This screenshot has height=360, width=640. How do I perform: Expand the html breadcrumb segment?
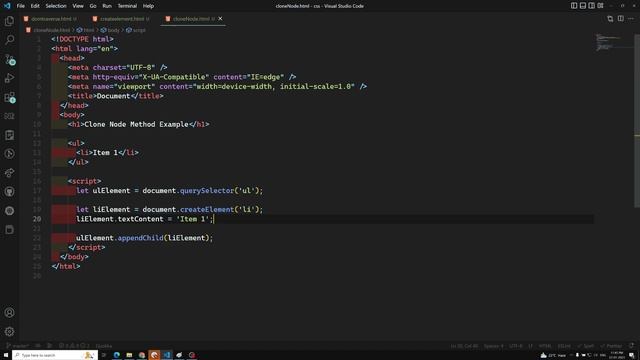[x=85, y=30]
